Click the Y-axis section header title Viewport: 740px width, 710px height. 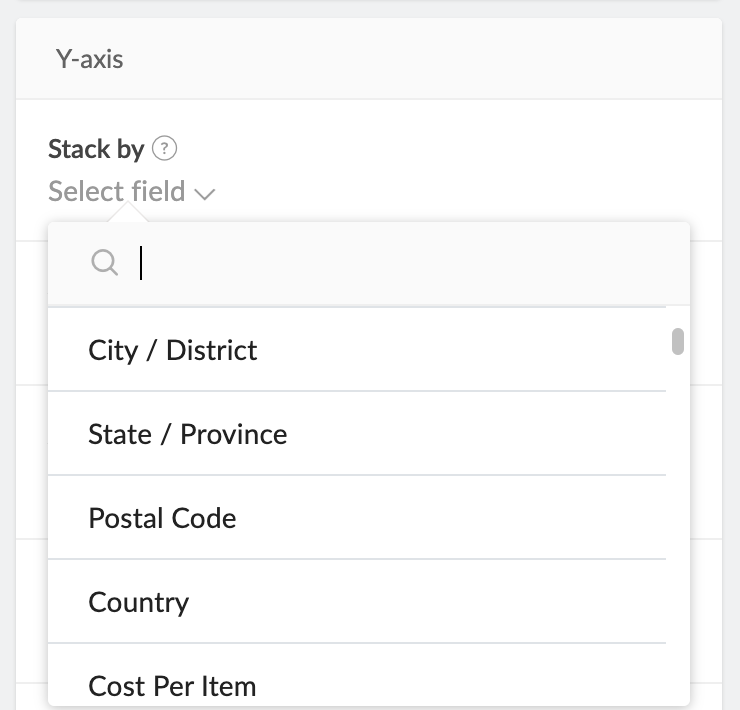90,59
